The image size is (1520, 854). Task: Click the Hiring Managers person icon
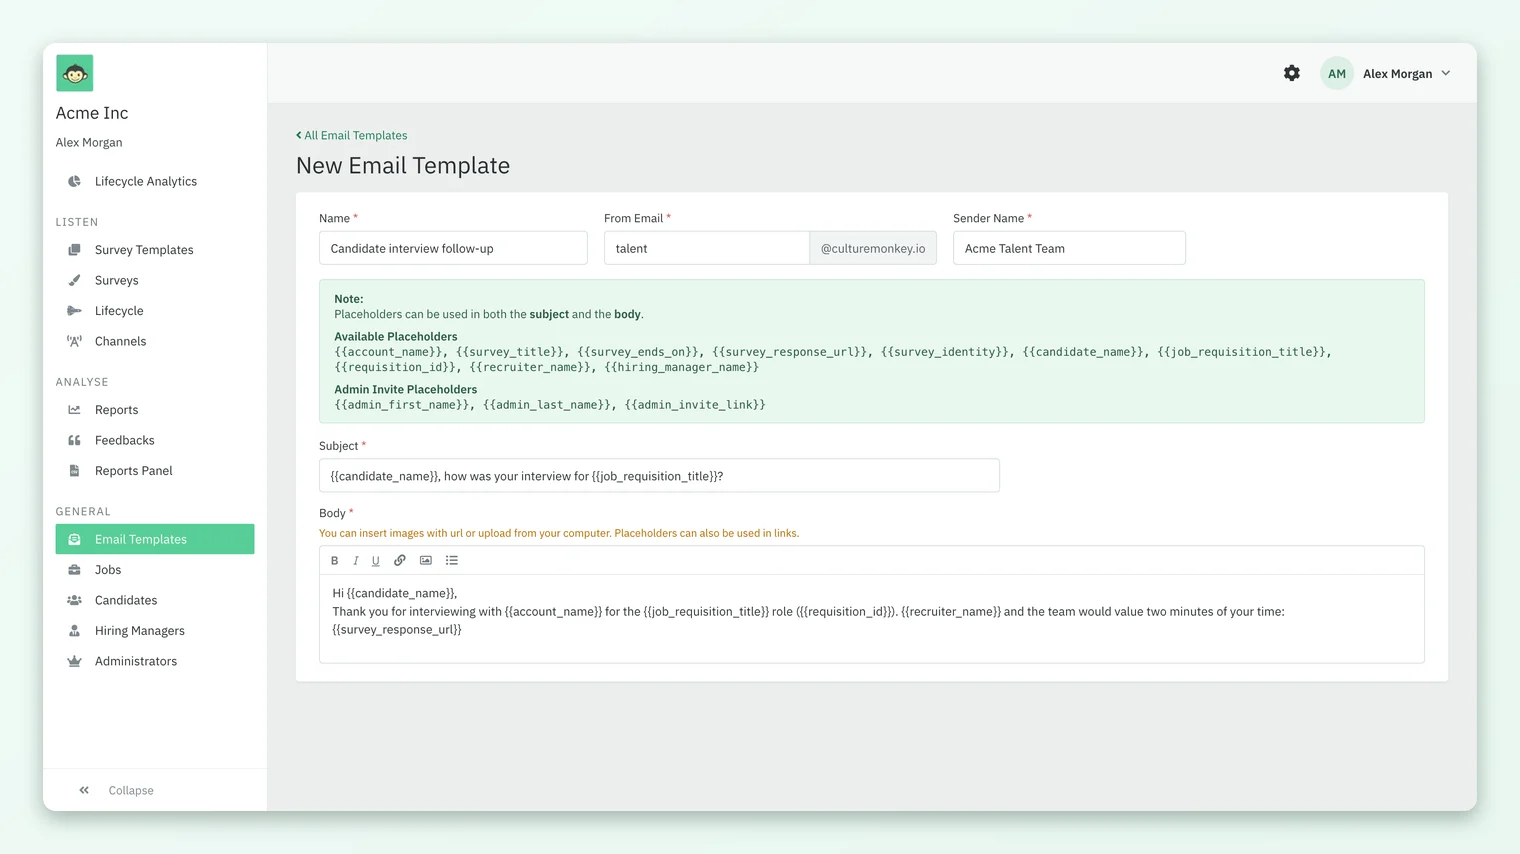click(x=74, y=631)
